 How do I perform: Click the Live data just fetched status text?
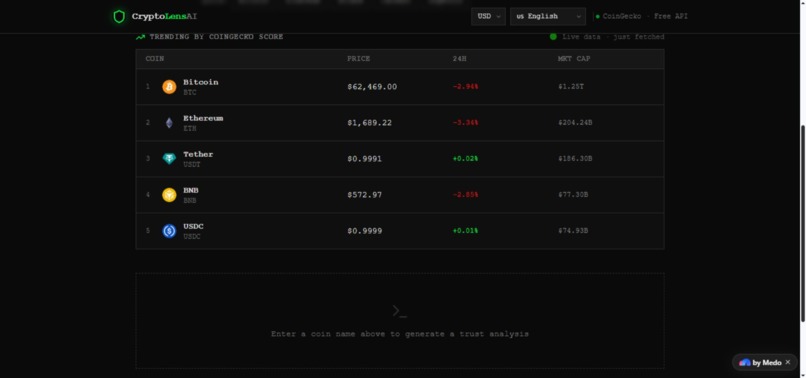pyautogui.click(x=613, y=37)
